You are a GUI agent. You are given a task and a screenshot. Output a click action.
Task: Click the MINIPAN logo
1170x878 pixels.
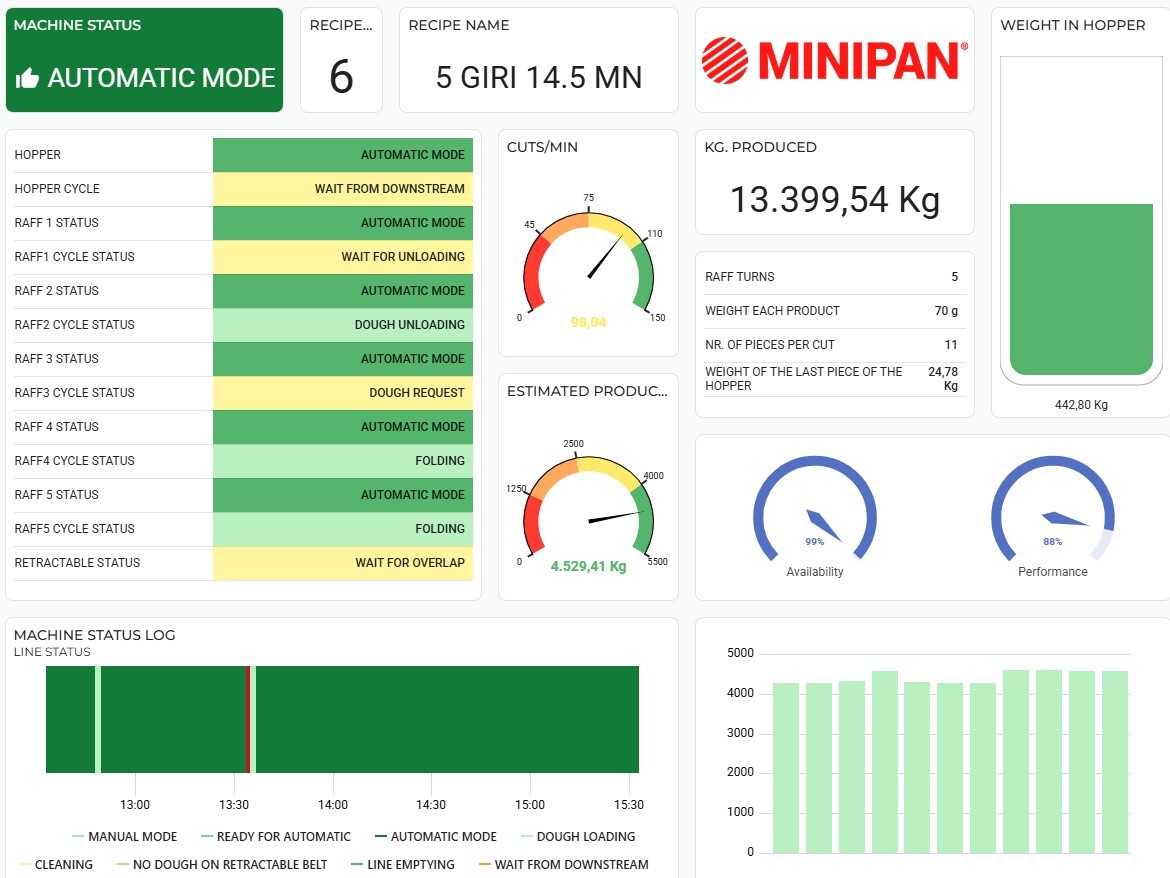pyautogui.click(x=832, y=59)
